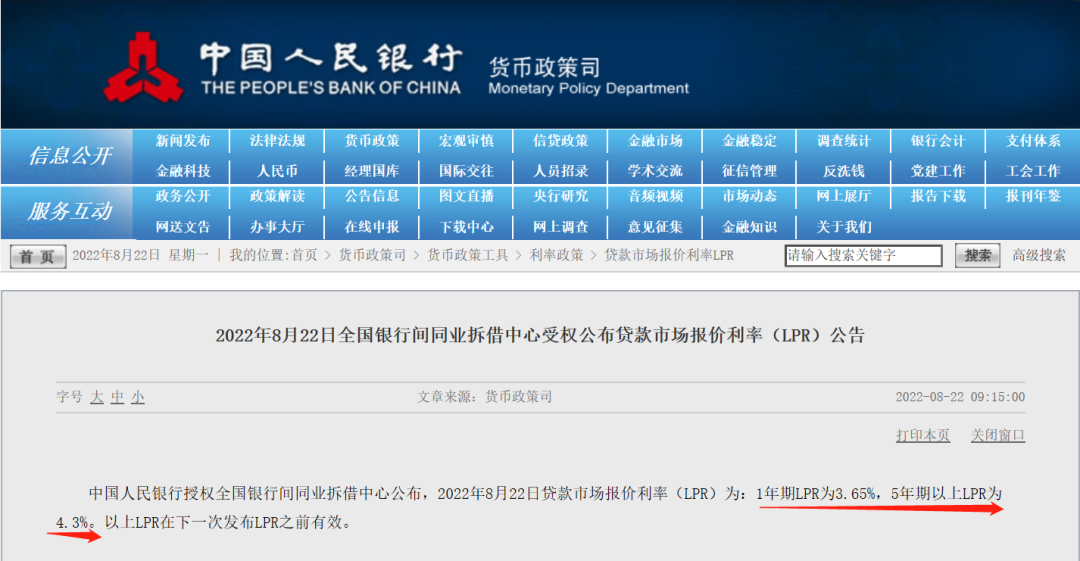This screenshot has height=561, width=1080.
Task: Open 金融稳定 menu item
Action: click(749, 141)
